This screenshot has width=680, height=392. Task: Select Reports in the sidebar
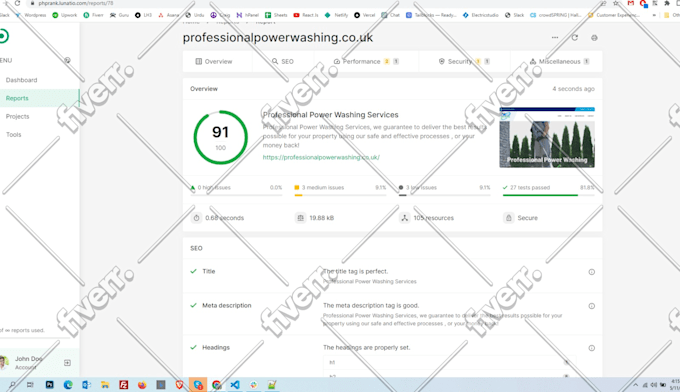pyautogui.click(x=39, y=98)
